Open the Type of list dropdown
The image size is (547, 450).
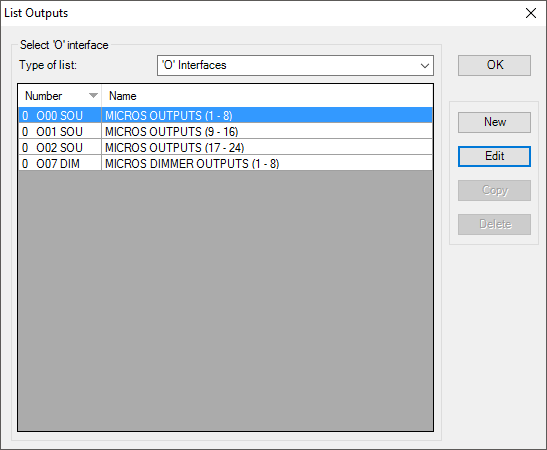[x=295, y=65]
